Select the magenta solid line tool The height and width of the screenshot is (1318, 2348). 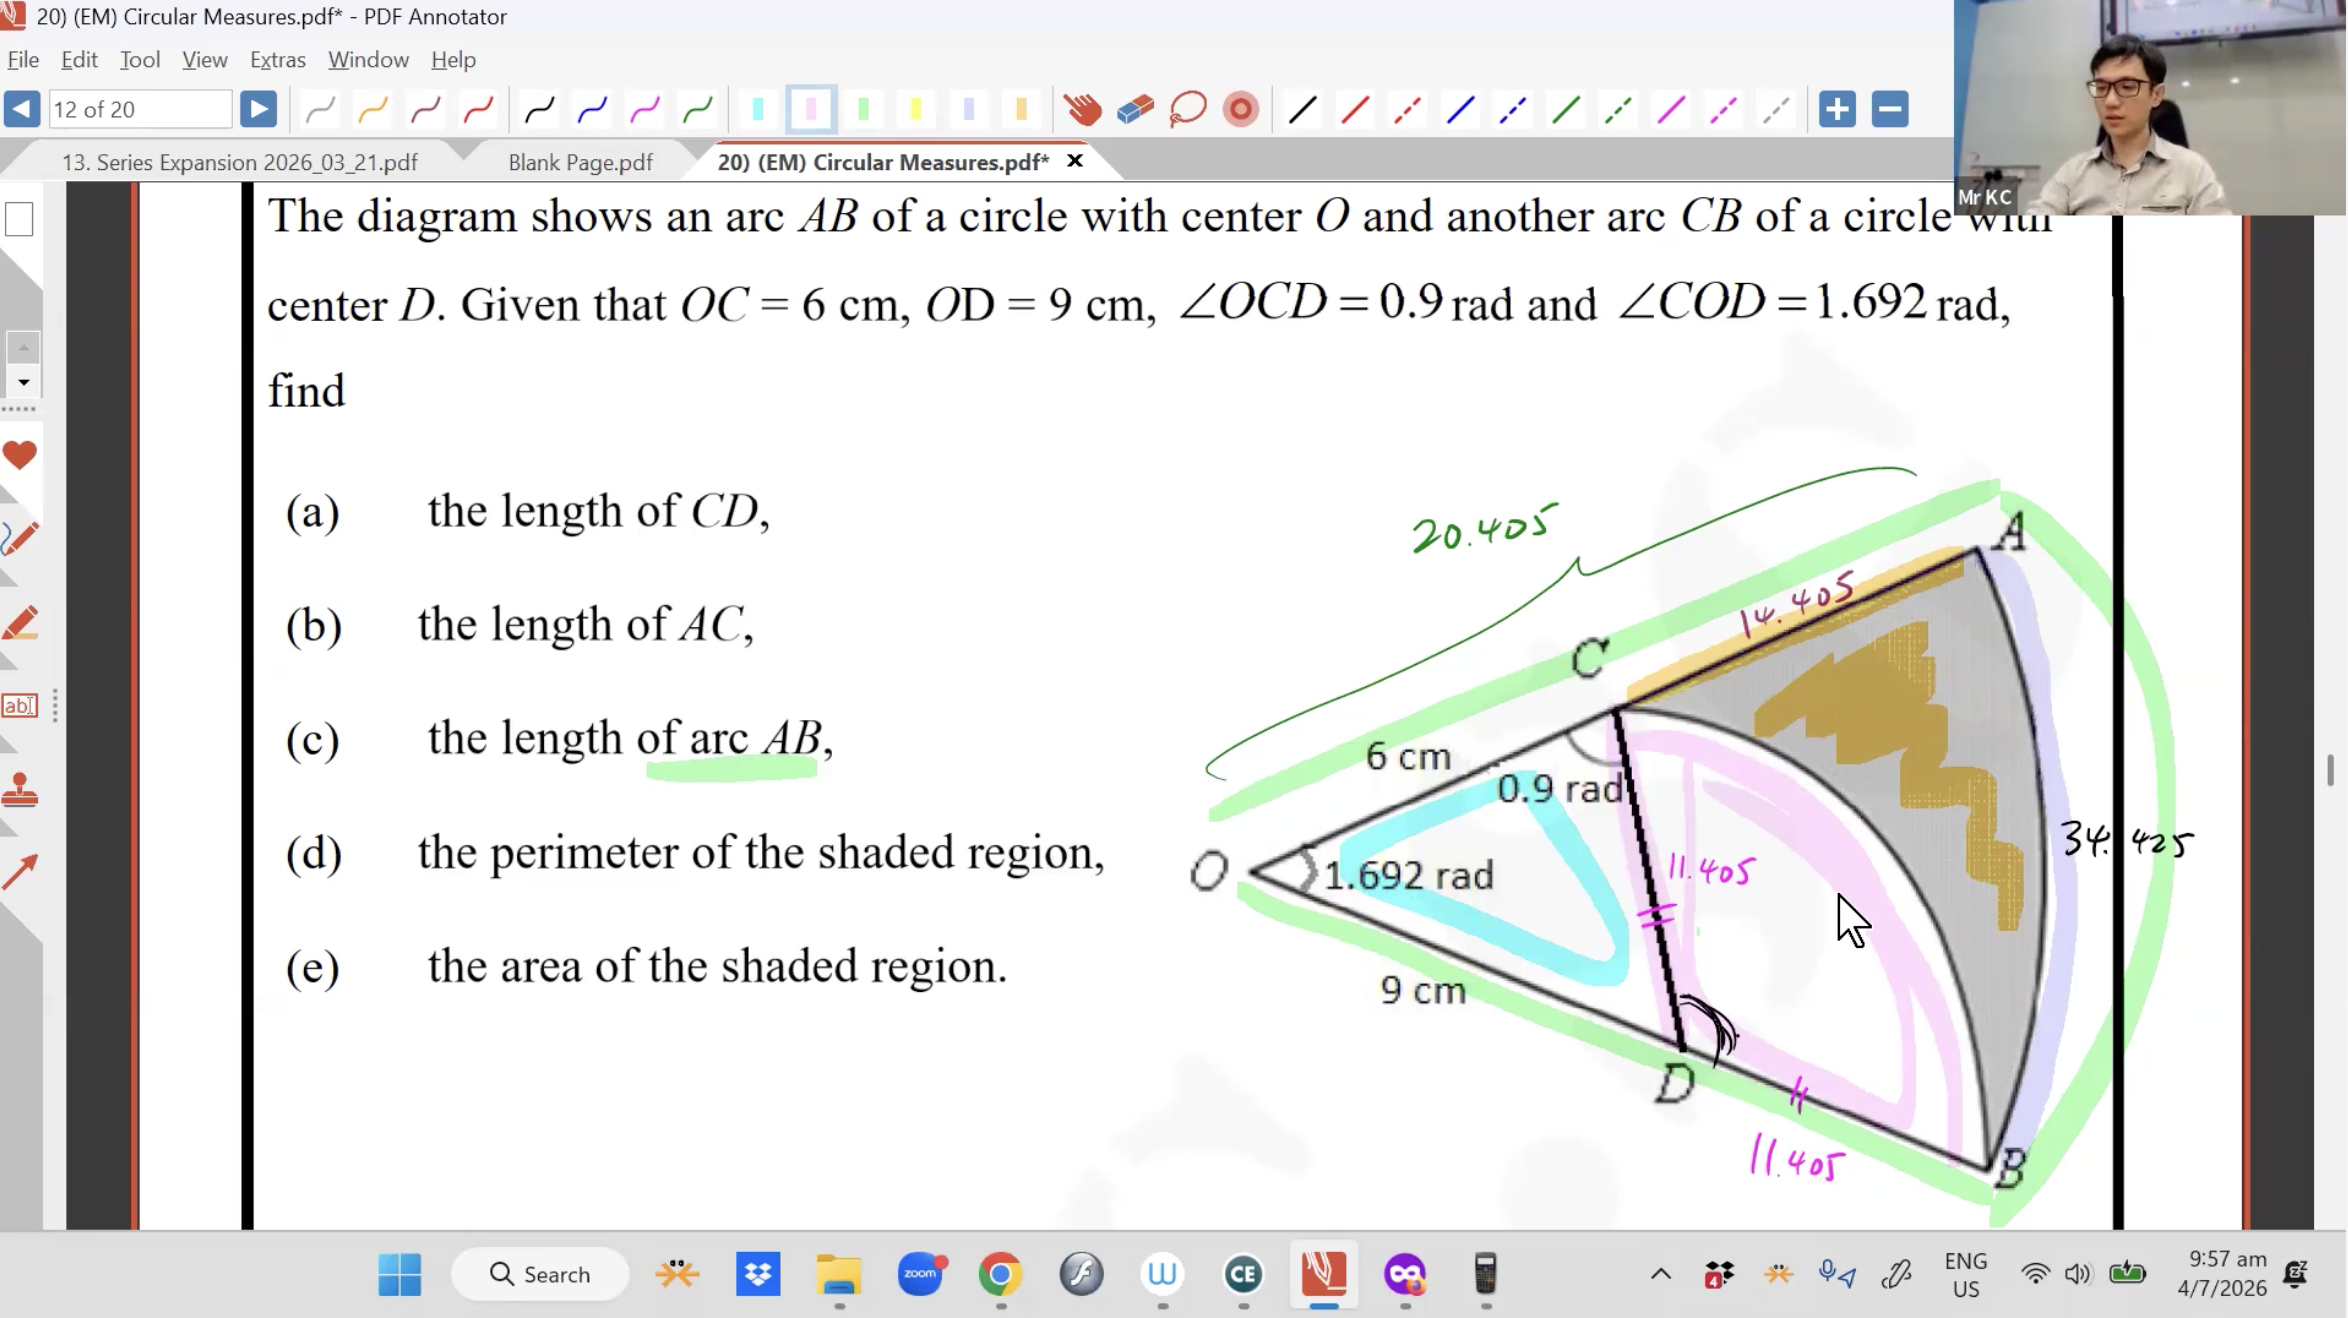pyautogui.click(x=1671, y=109)
